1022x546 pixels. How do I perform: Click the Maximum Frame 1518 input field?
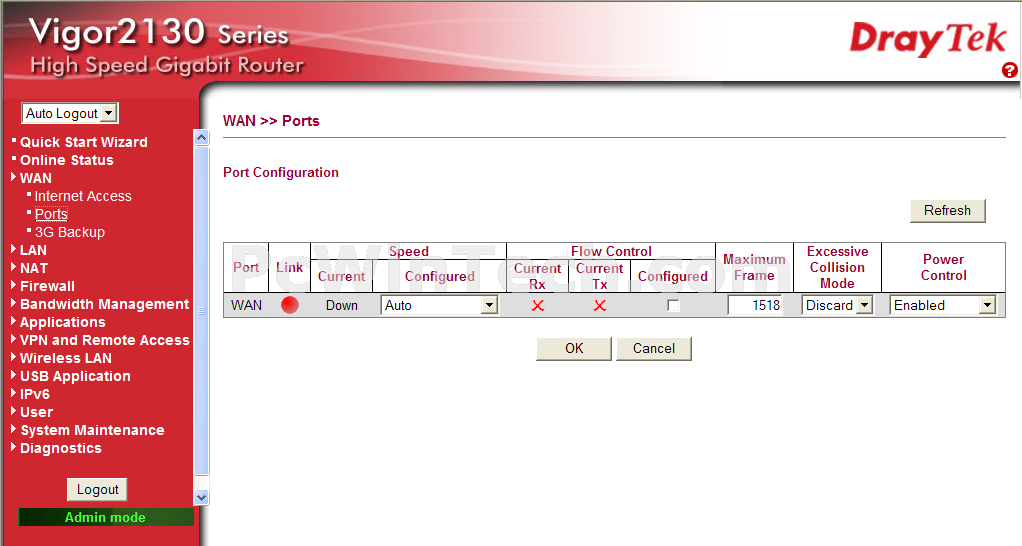(x=755, y=305)
